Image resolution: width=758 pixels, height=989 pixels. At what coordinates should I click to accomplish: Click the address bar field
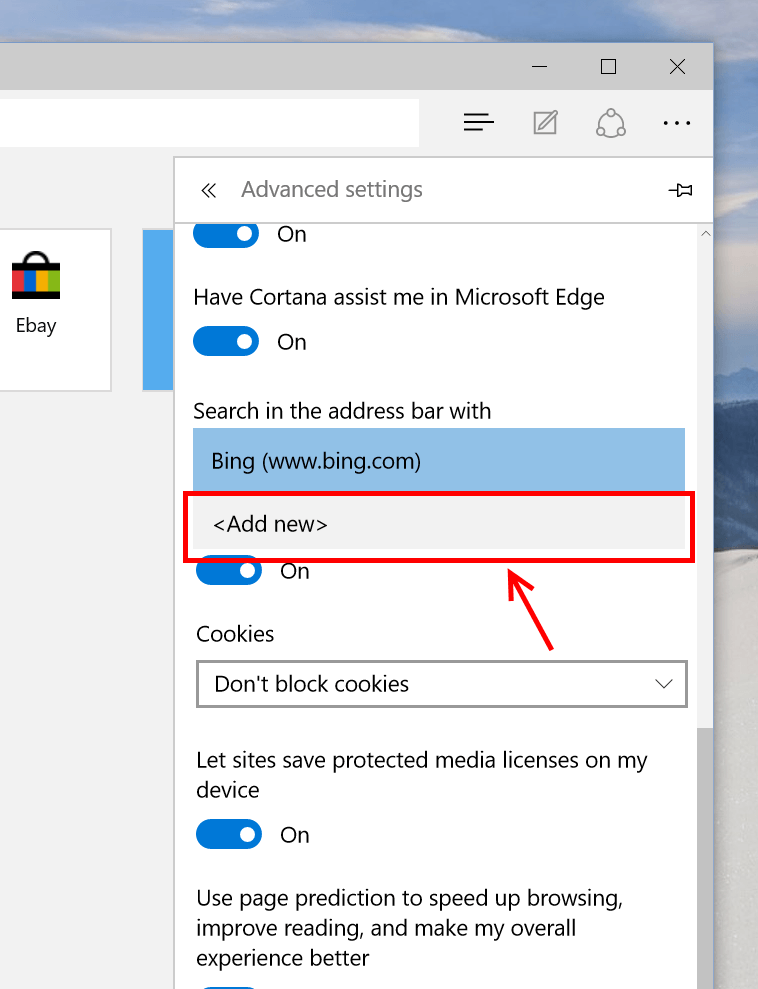(x=209, y=122)
